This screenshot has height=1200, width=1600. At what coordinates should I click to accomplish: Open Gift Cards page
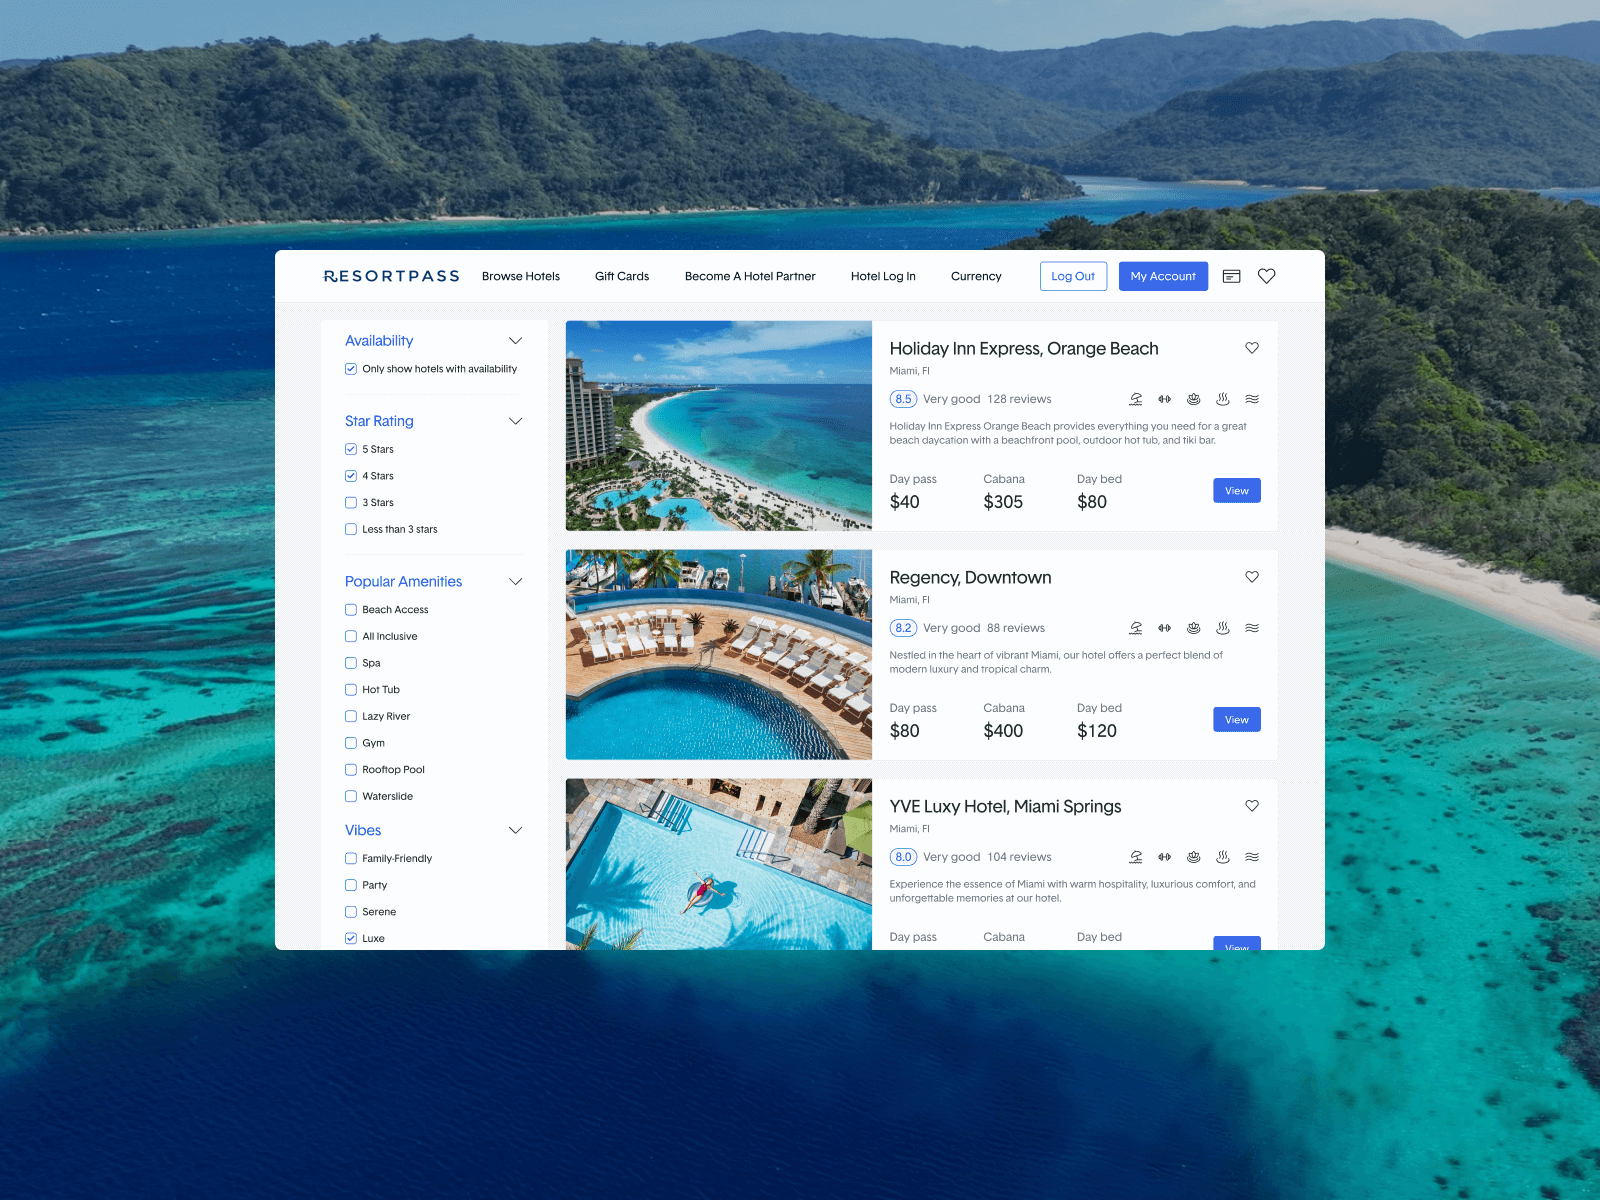pyautogui.click(x=622, y=276)
